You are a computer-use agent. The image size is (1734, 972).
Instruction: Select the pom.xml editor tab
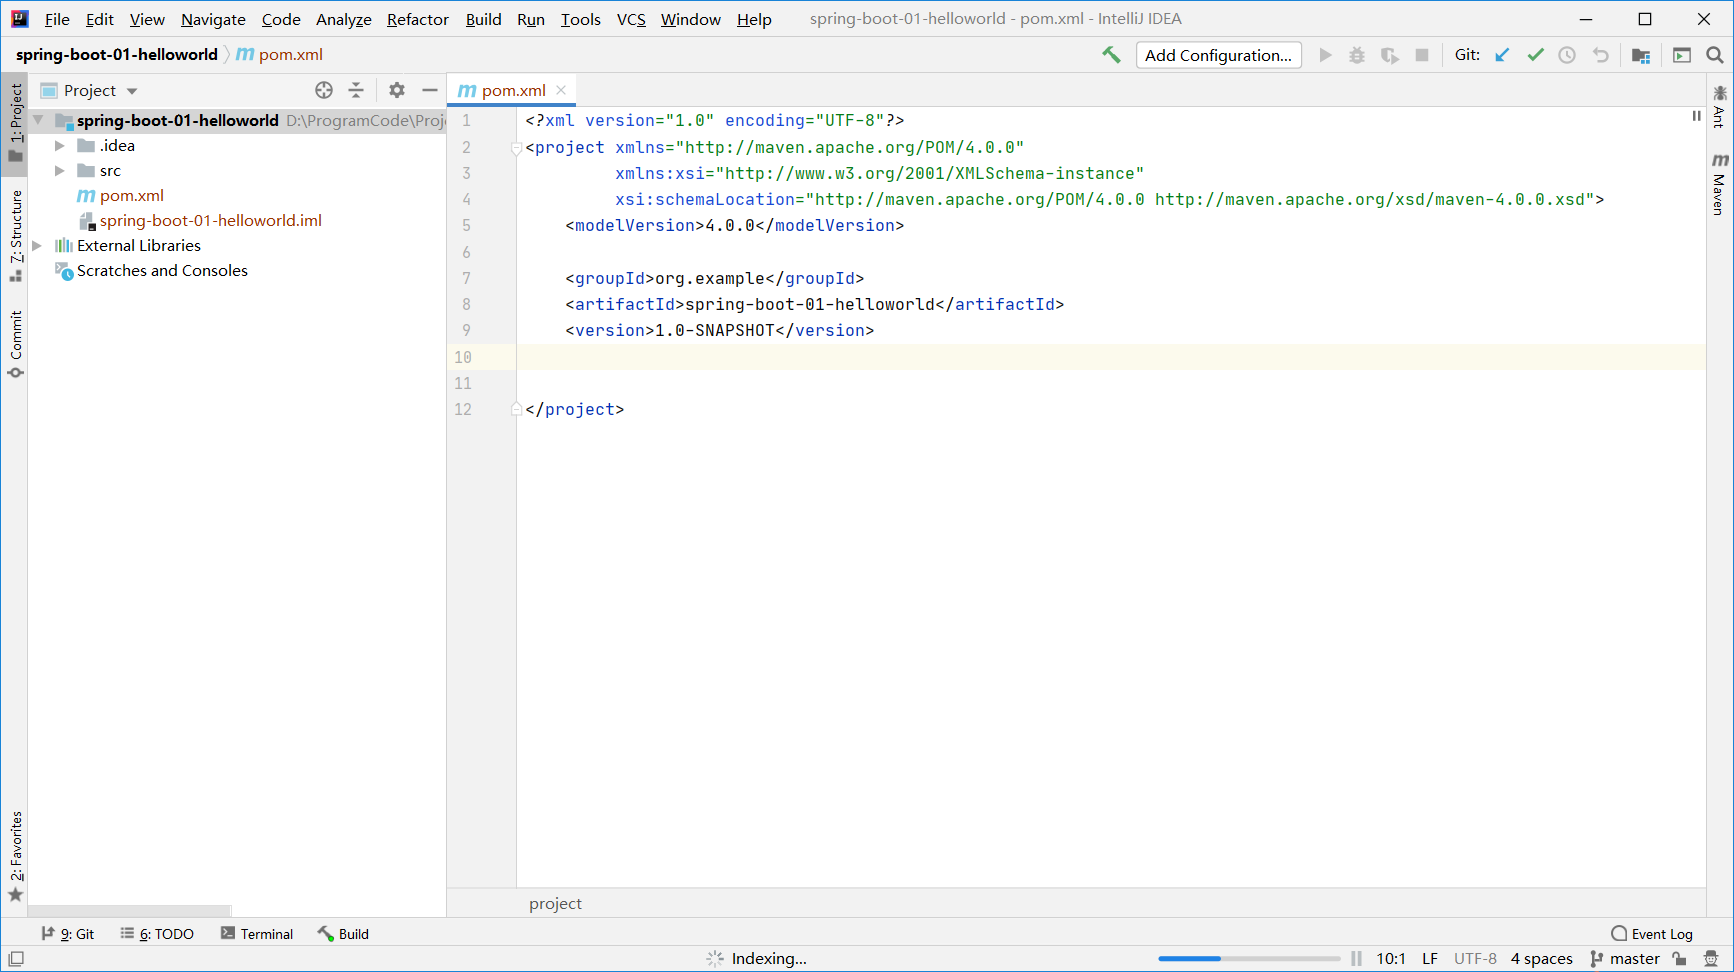512,90
